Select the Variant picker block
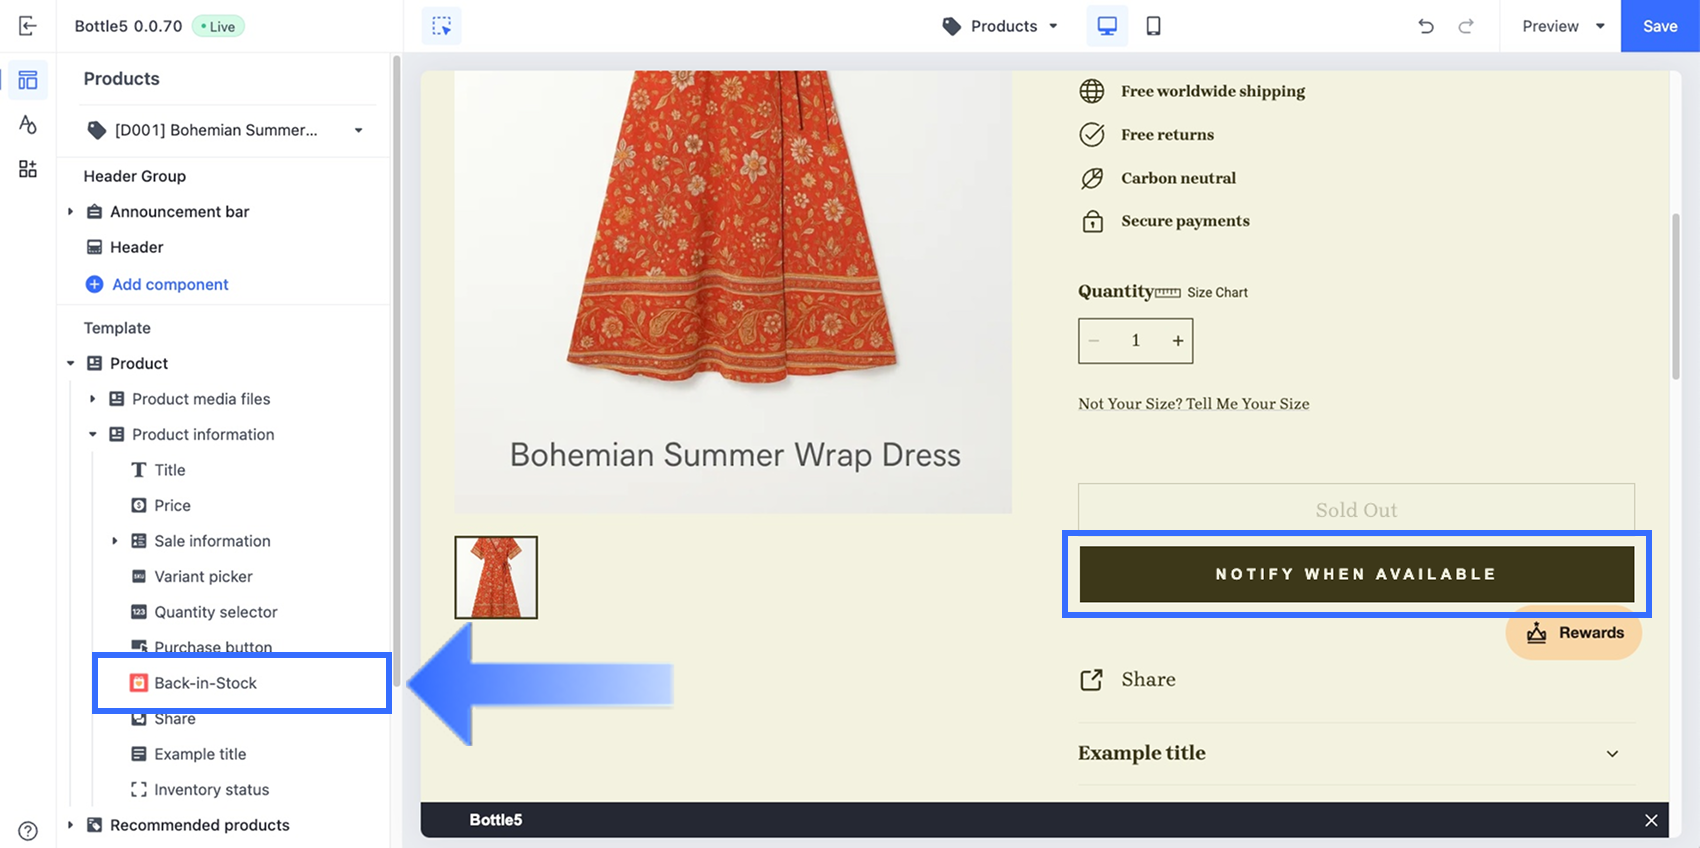Image resolution: width=1700 pixels, height=848 pixels. (x=203, y=577)
